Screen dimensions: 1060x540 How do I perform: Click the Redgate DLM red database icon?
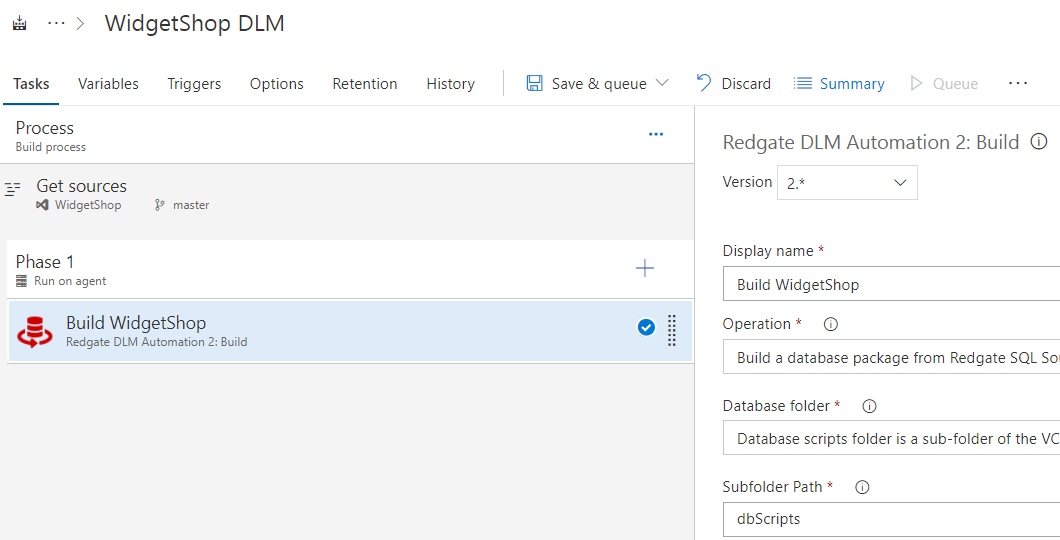point(34,331)
